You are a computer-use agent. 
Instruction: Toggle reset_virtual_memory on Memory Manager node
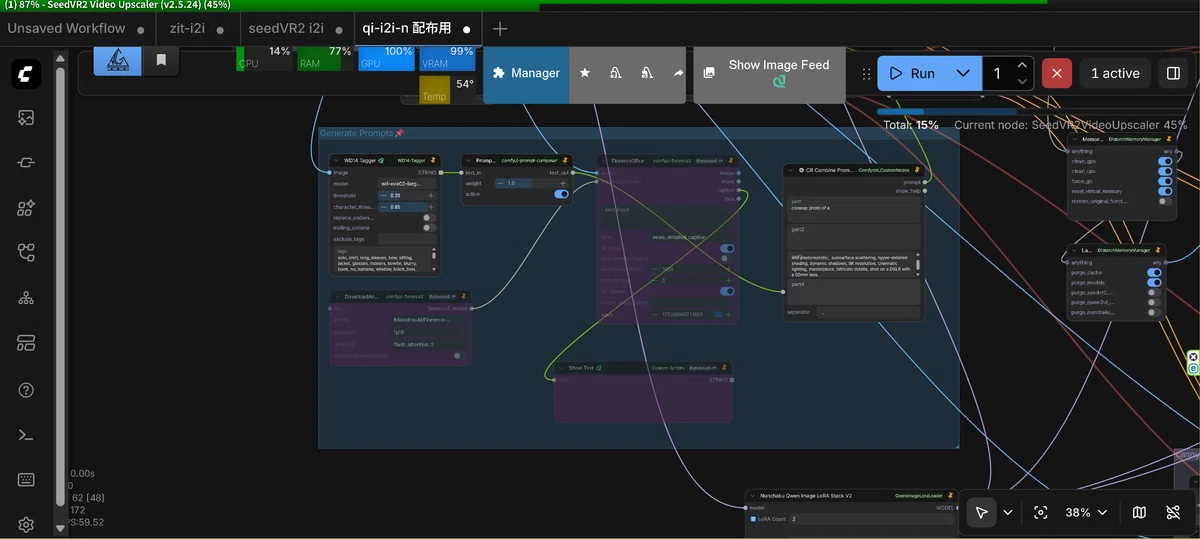pyautogui.click(x=1165, y=191)
